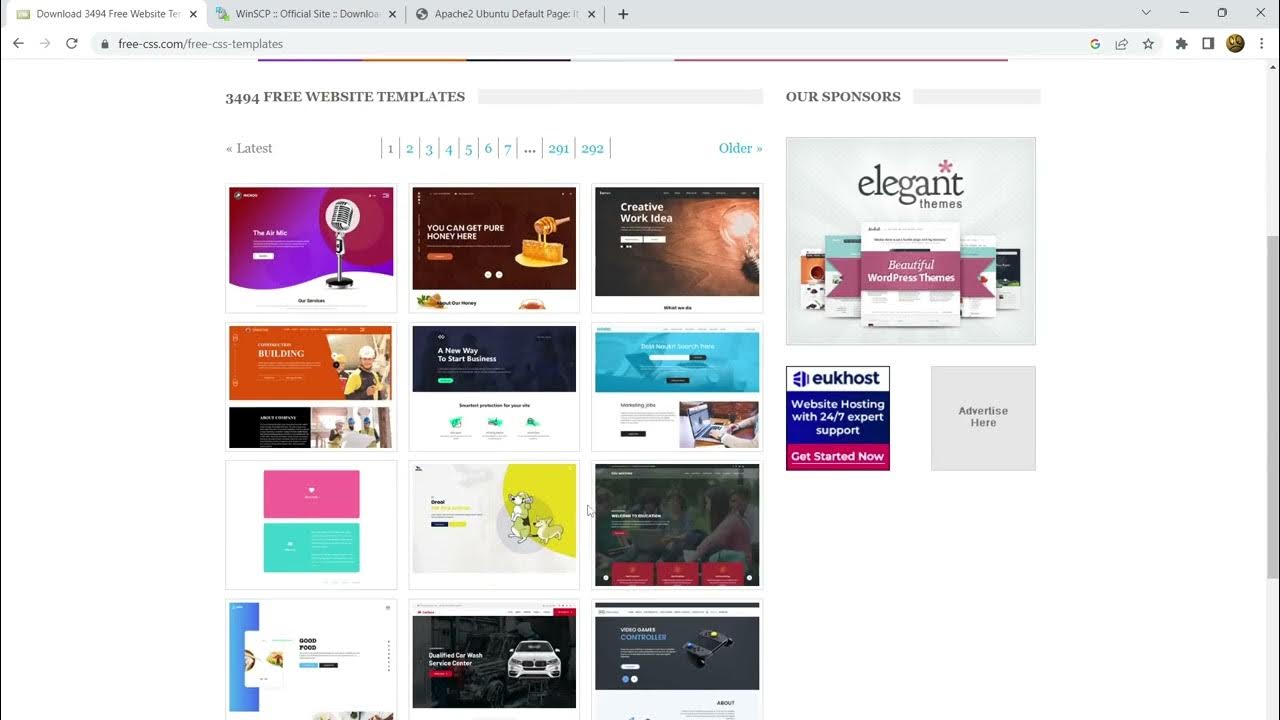Open page 4 of templates
Viewport: 1280px width, 720px height.
[449, 148]
